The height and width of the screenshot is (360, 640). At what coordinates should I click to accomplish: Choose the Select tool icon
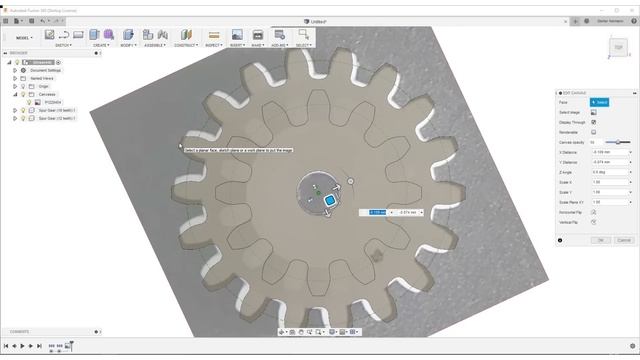point(303,34)
